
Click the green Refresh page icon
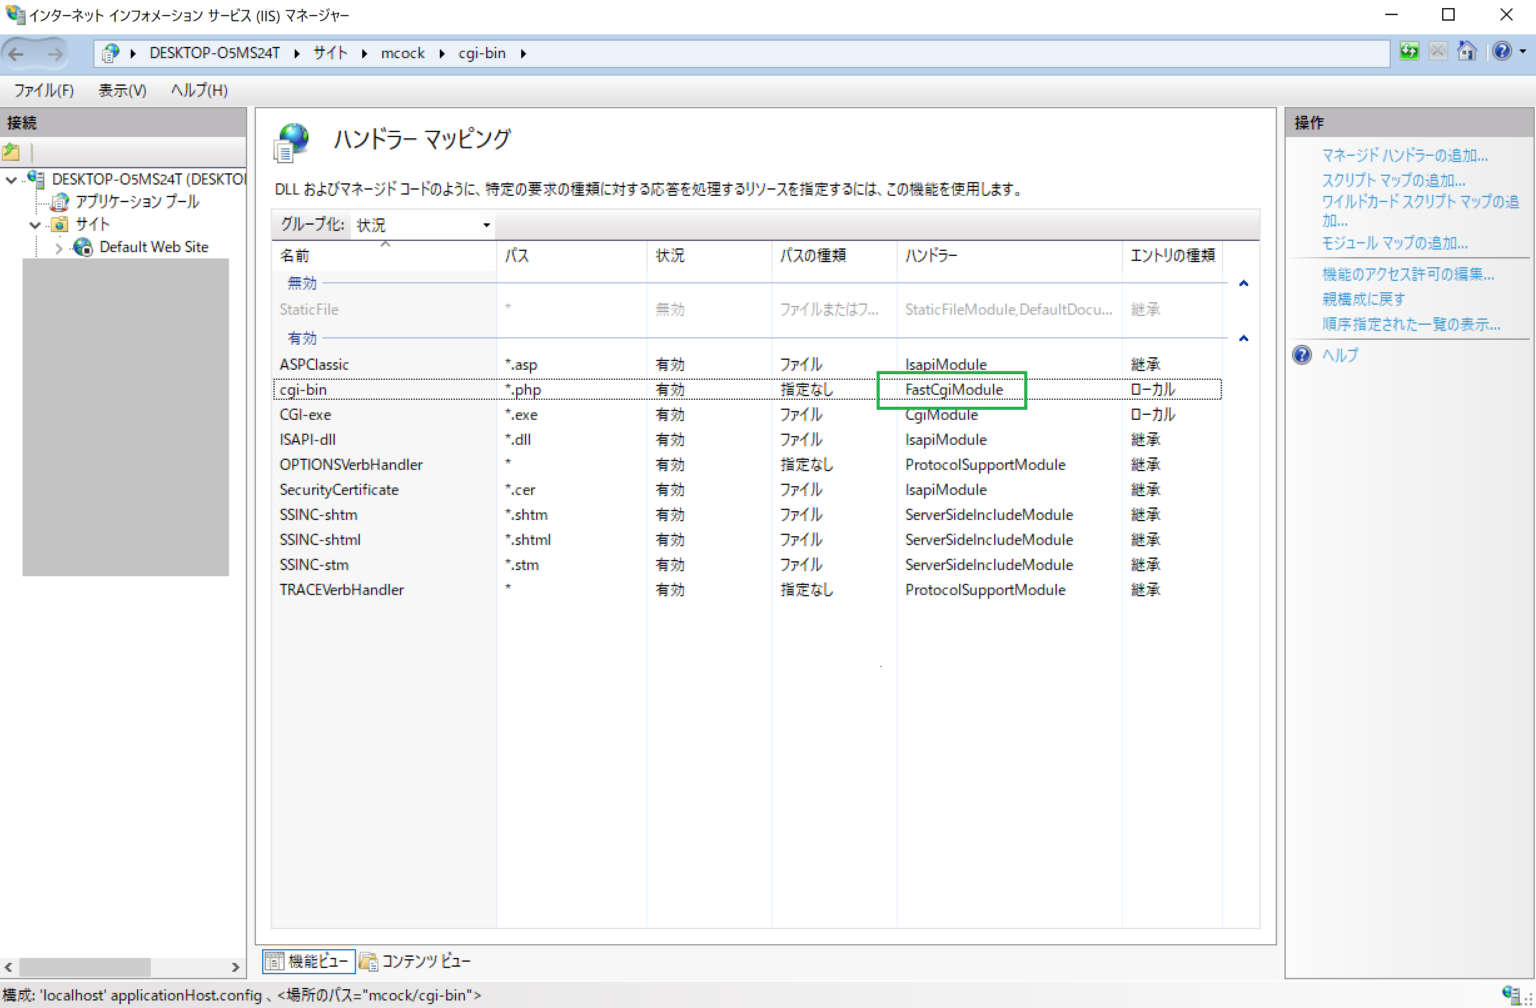(1409, 52)
